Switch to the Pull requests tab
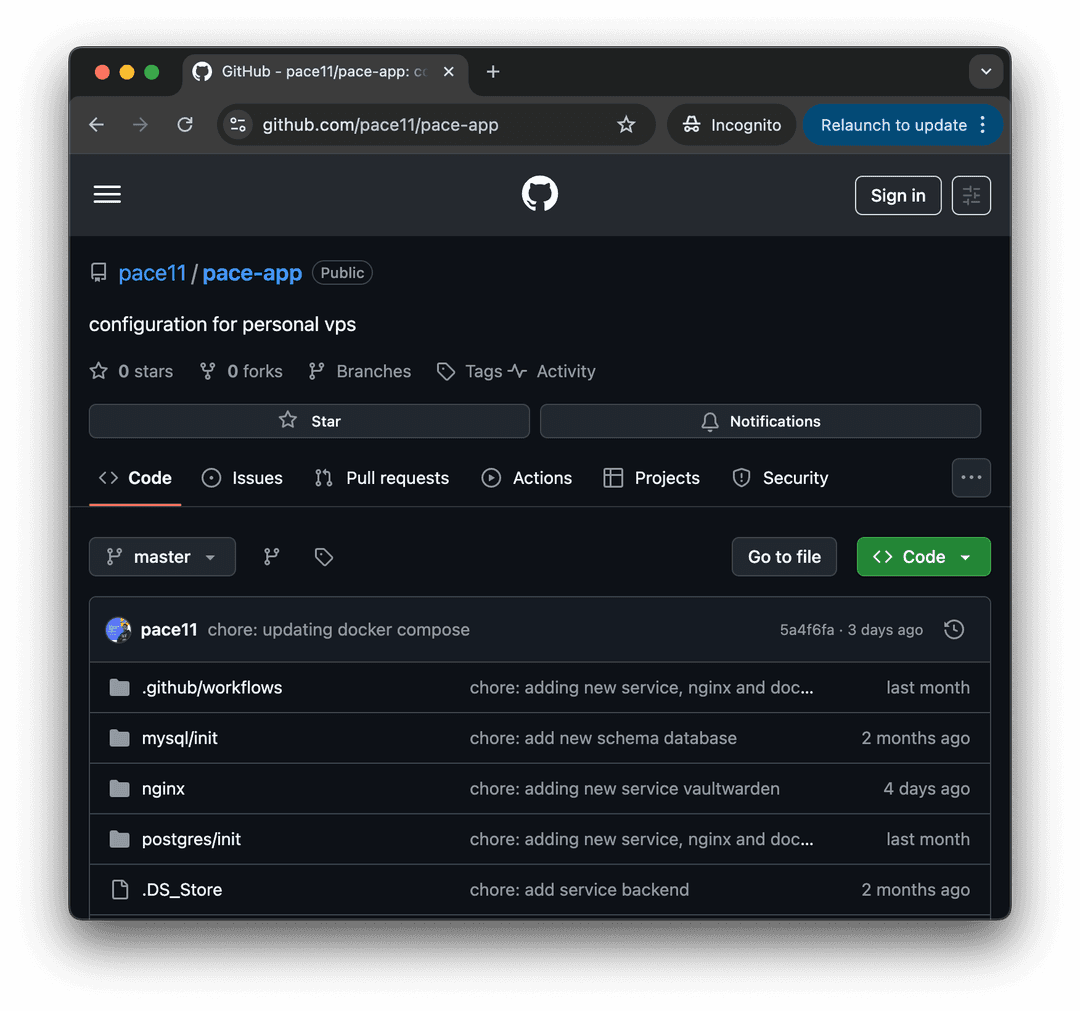The height and width of the screenshot is (1011, 1080). pos(381,478)
